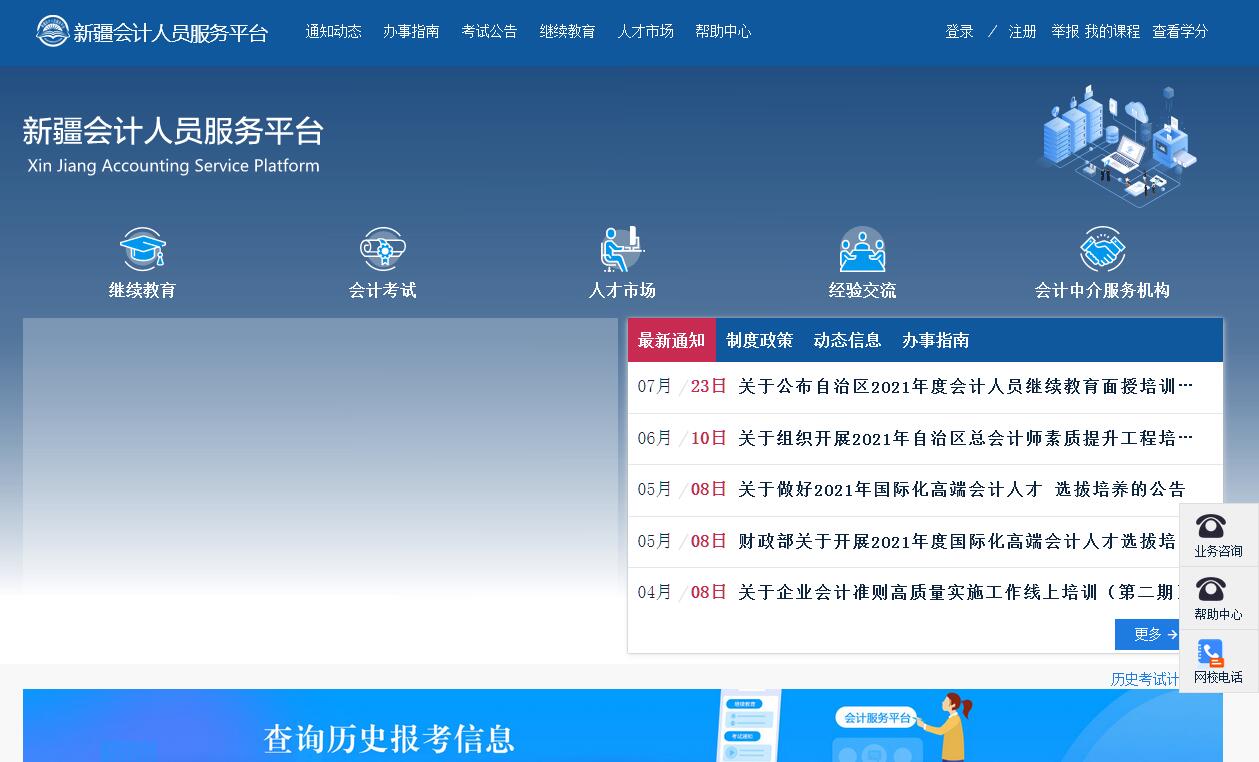Click the 注册 link
The image size is (1259, 762).
(x=1022, y=32)
